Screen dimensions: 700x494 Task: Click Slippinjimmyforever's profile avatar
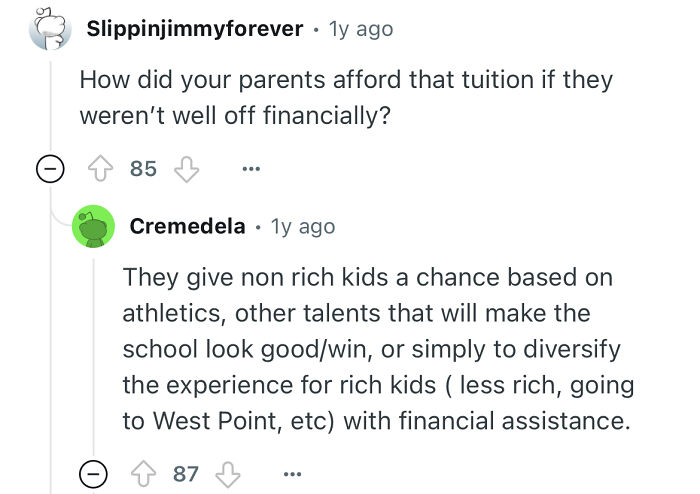coord(46,30)
